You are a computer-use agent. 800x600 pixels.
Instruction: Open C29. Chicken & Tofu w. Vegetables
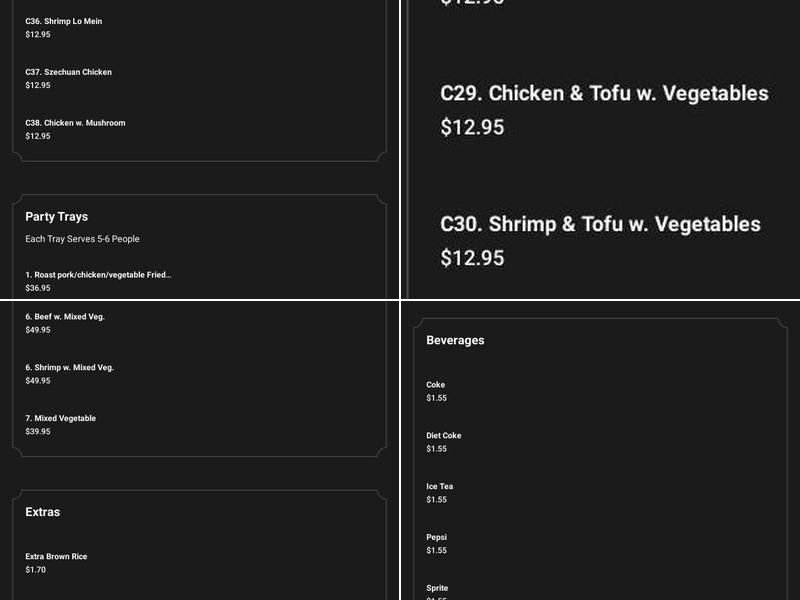point(604,93)
